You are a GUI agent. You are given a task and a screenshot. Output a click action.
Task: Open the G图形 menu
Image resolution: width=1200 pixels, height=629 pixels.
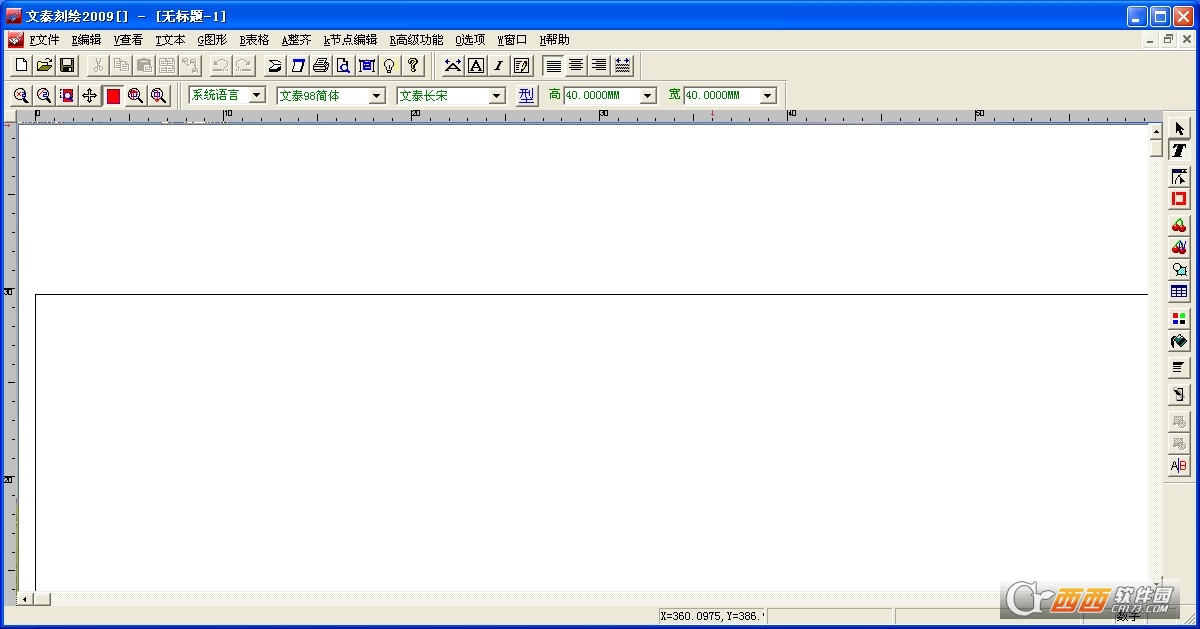(212, 40)
